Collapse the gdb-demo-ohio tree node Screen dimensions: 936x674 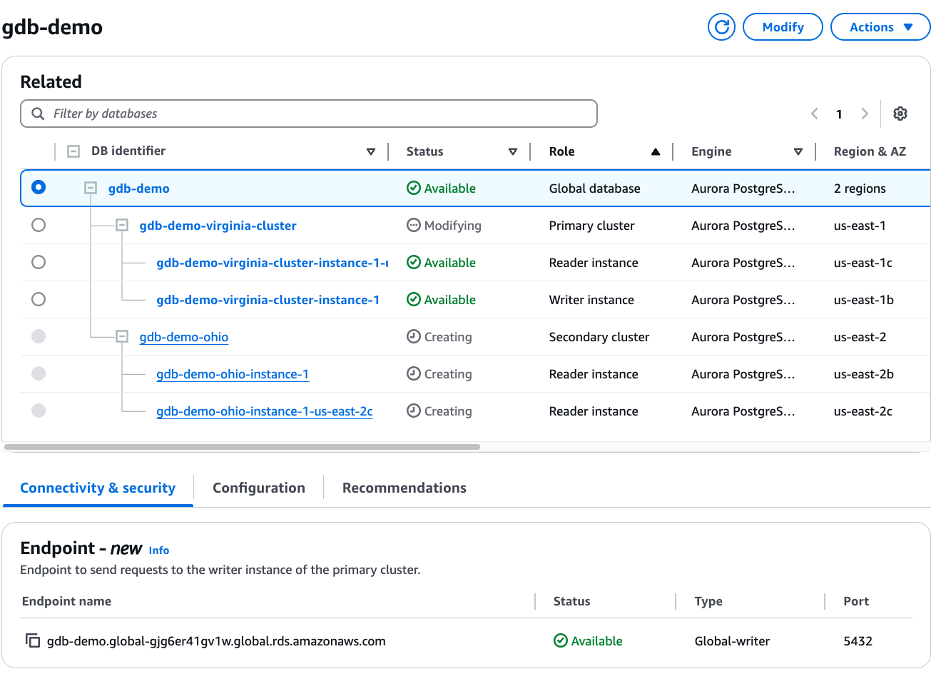(x=122, y=337)
